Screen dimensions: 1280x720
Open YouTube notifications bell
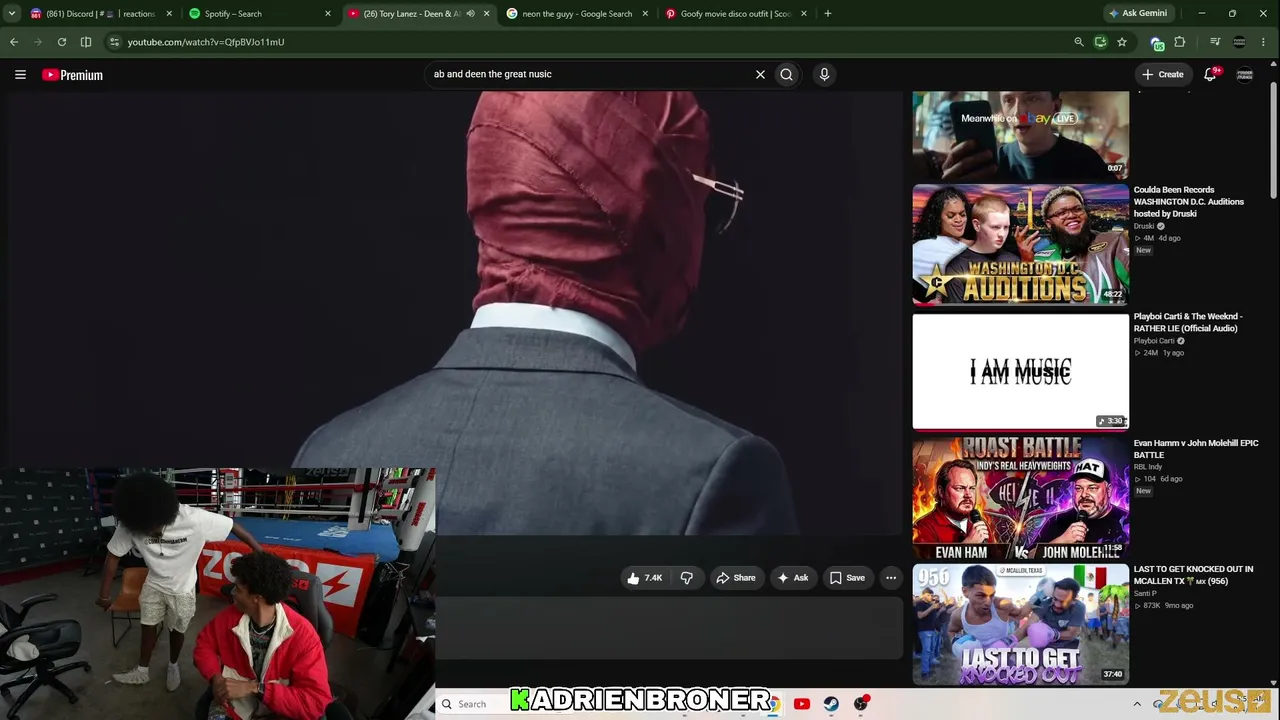pos(1210,74)
